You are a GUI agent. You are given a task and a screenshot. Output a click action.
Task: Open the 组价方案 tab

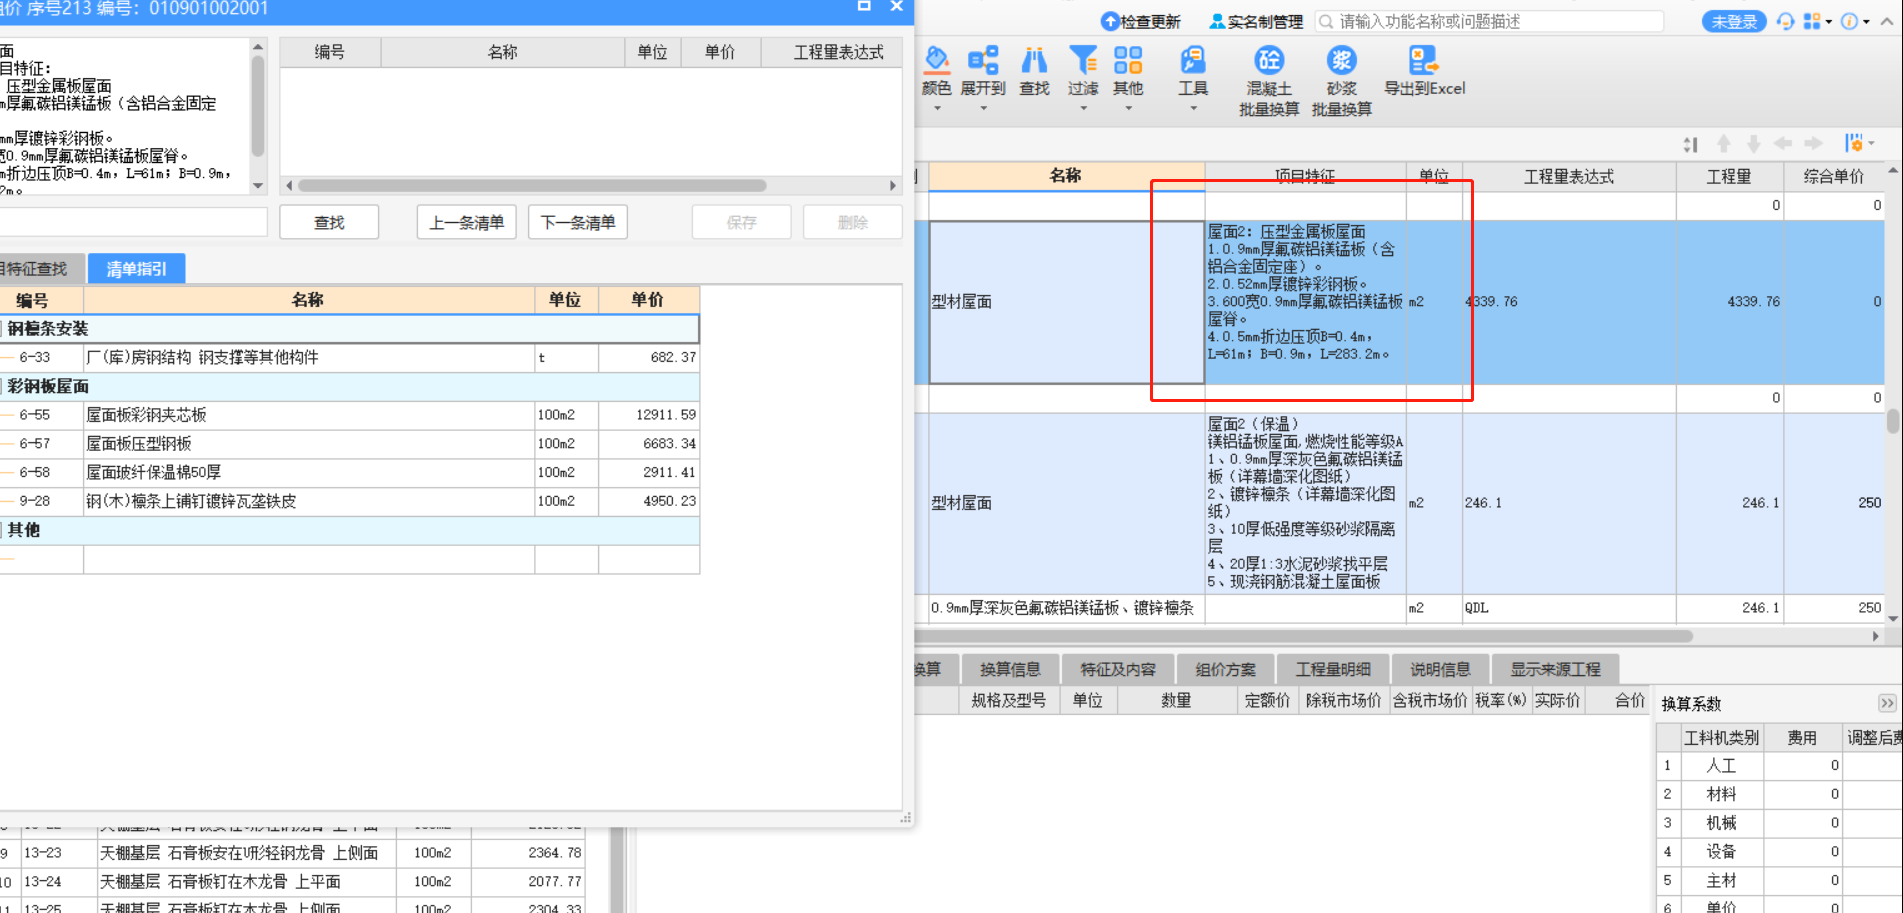[x=1225, y=669]
